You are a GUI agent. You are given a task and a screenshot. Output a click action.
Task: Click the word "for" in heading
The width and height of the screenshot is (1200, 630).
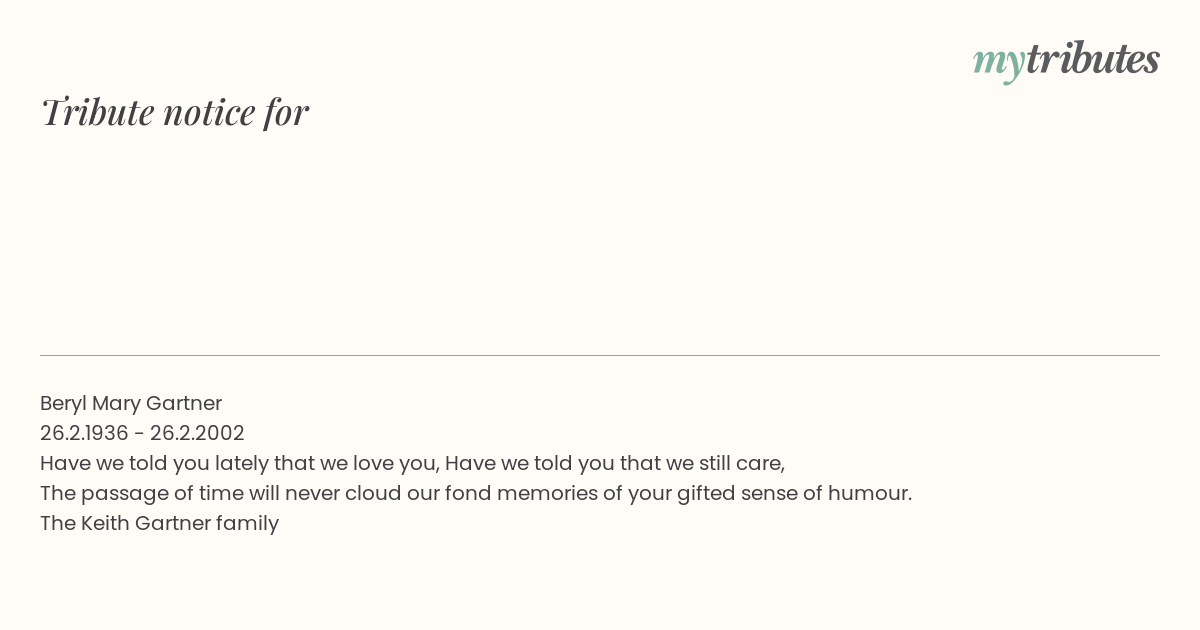point(286,113)
